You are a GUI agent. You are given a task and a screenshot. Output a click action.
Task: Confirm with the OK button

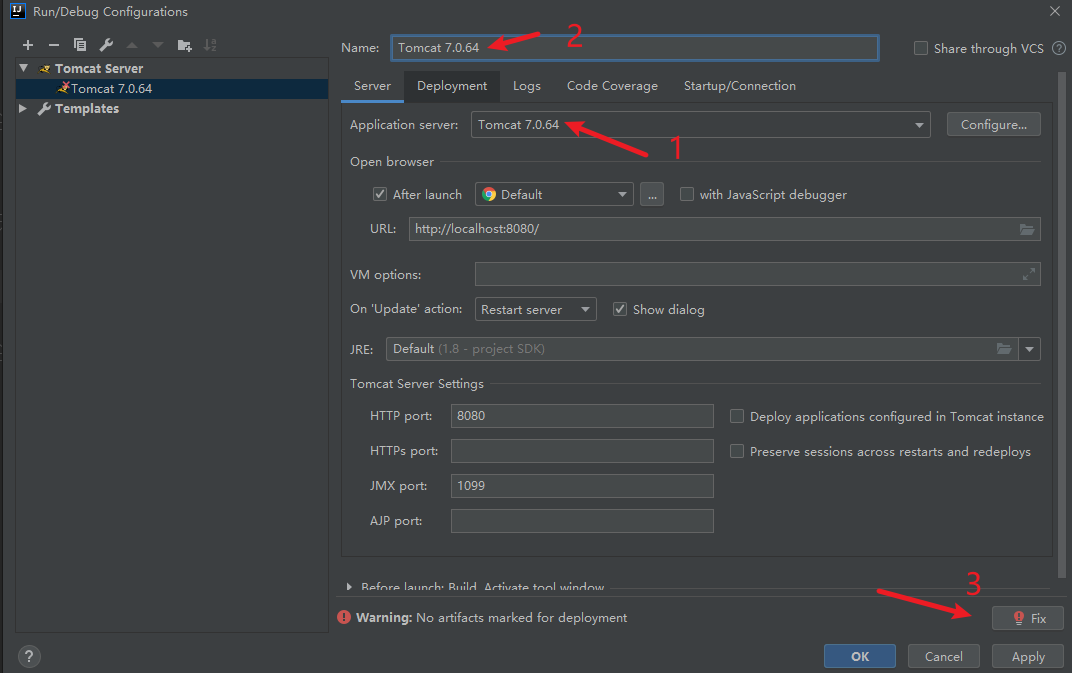[860, 657]
